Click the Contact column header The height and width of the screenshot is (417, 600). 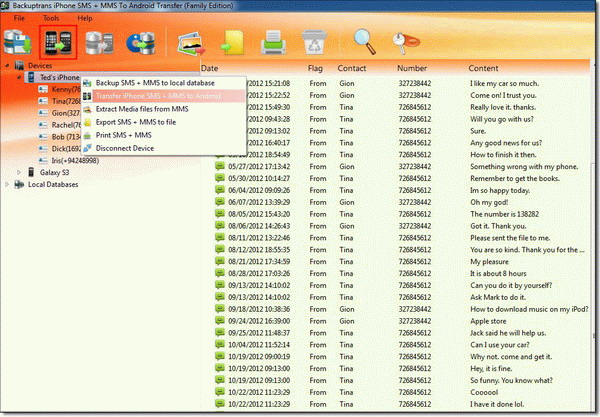click(x=352, y=68)
